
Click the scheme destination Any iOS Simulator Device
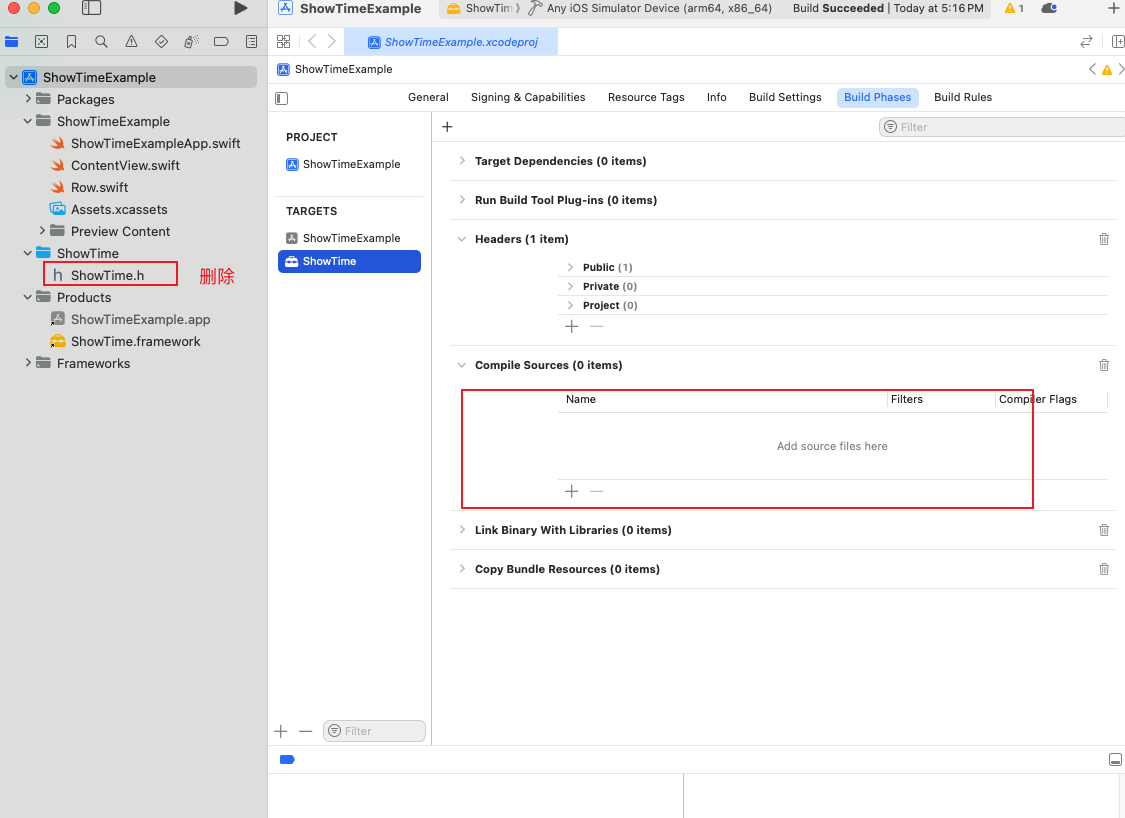pyautogui.click(x=659, y=8)
